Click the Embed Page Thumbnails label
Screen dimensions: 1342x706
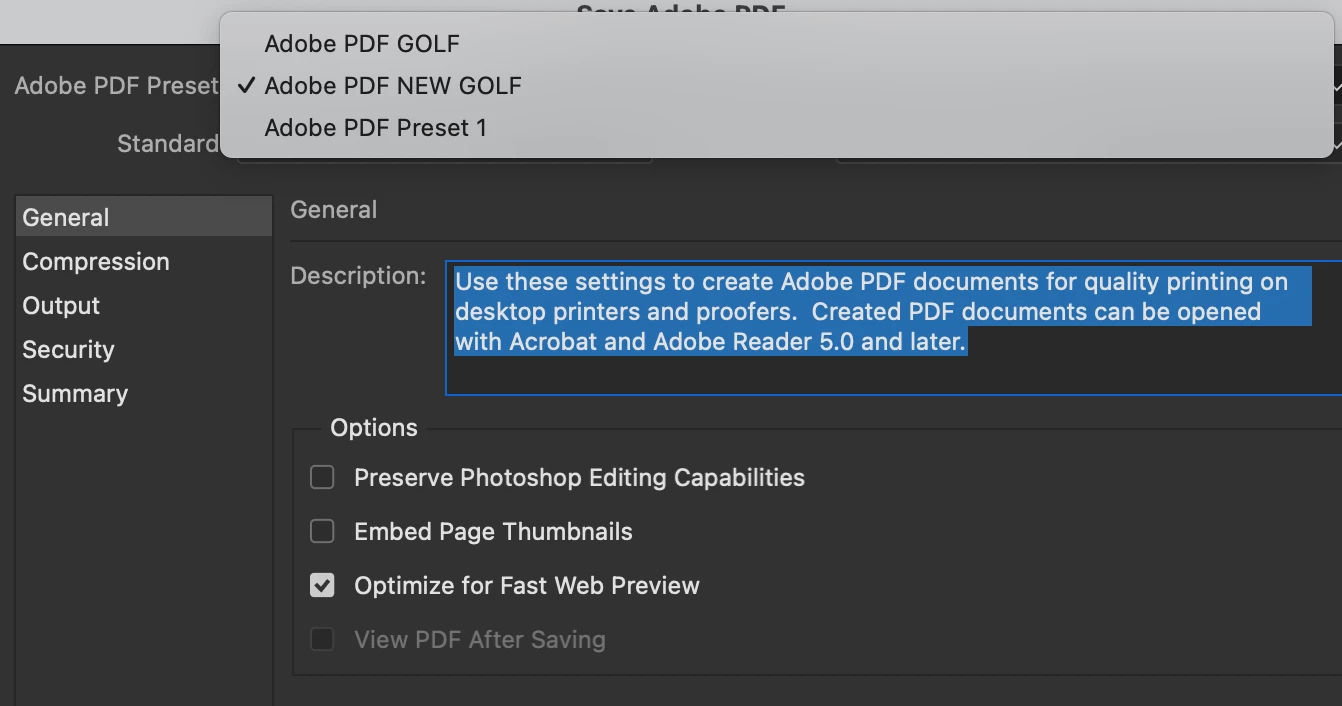pos(493,532)
